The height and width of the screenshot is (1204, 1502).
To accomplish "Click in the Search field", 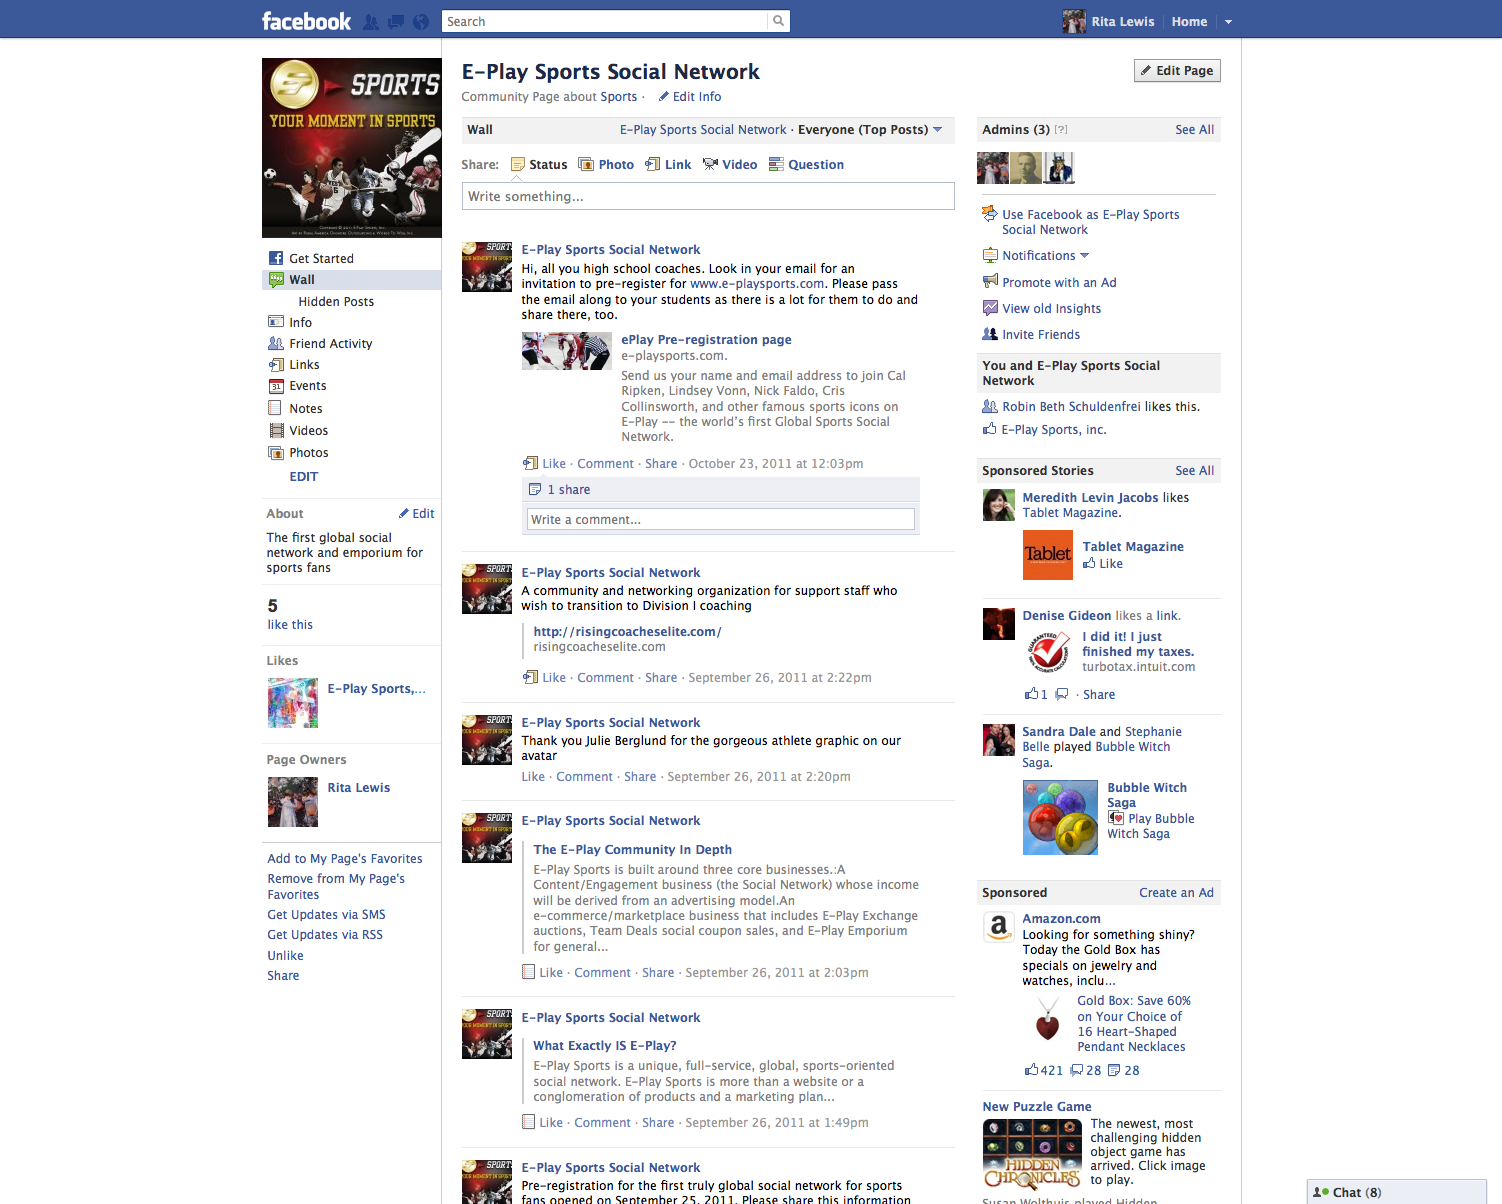I will click(605, 21).
